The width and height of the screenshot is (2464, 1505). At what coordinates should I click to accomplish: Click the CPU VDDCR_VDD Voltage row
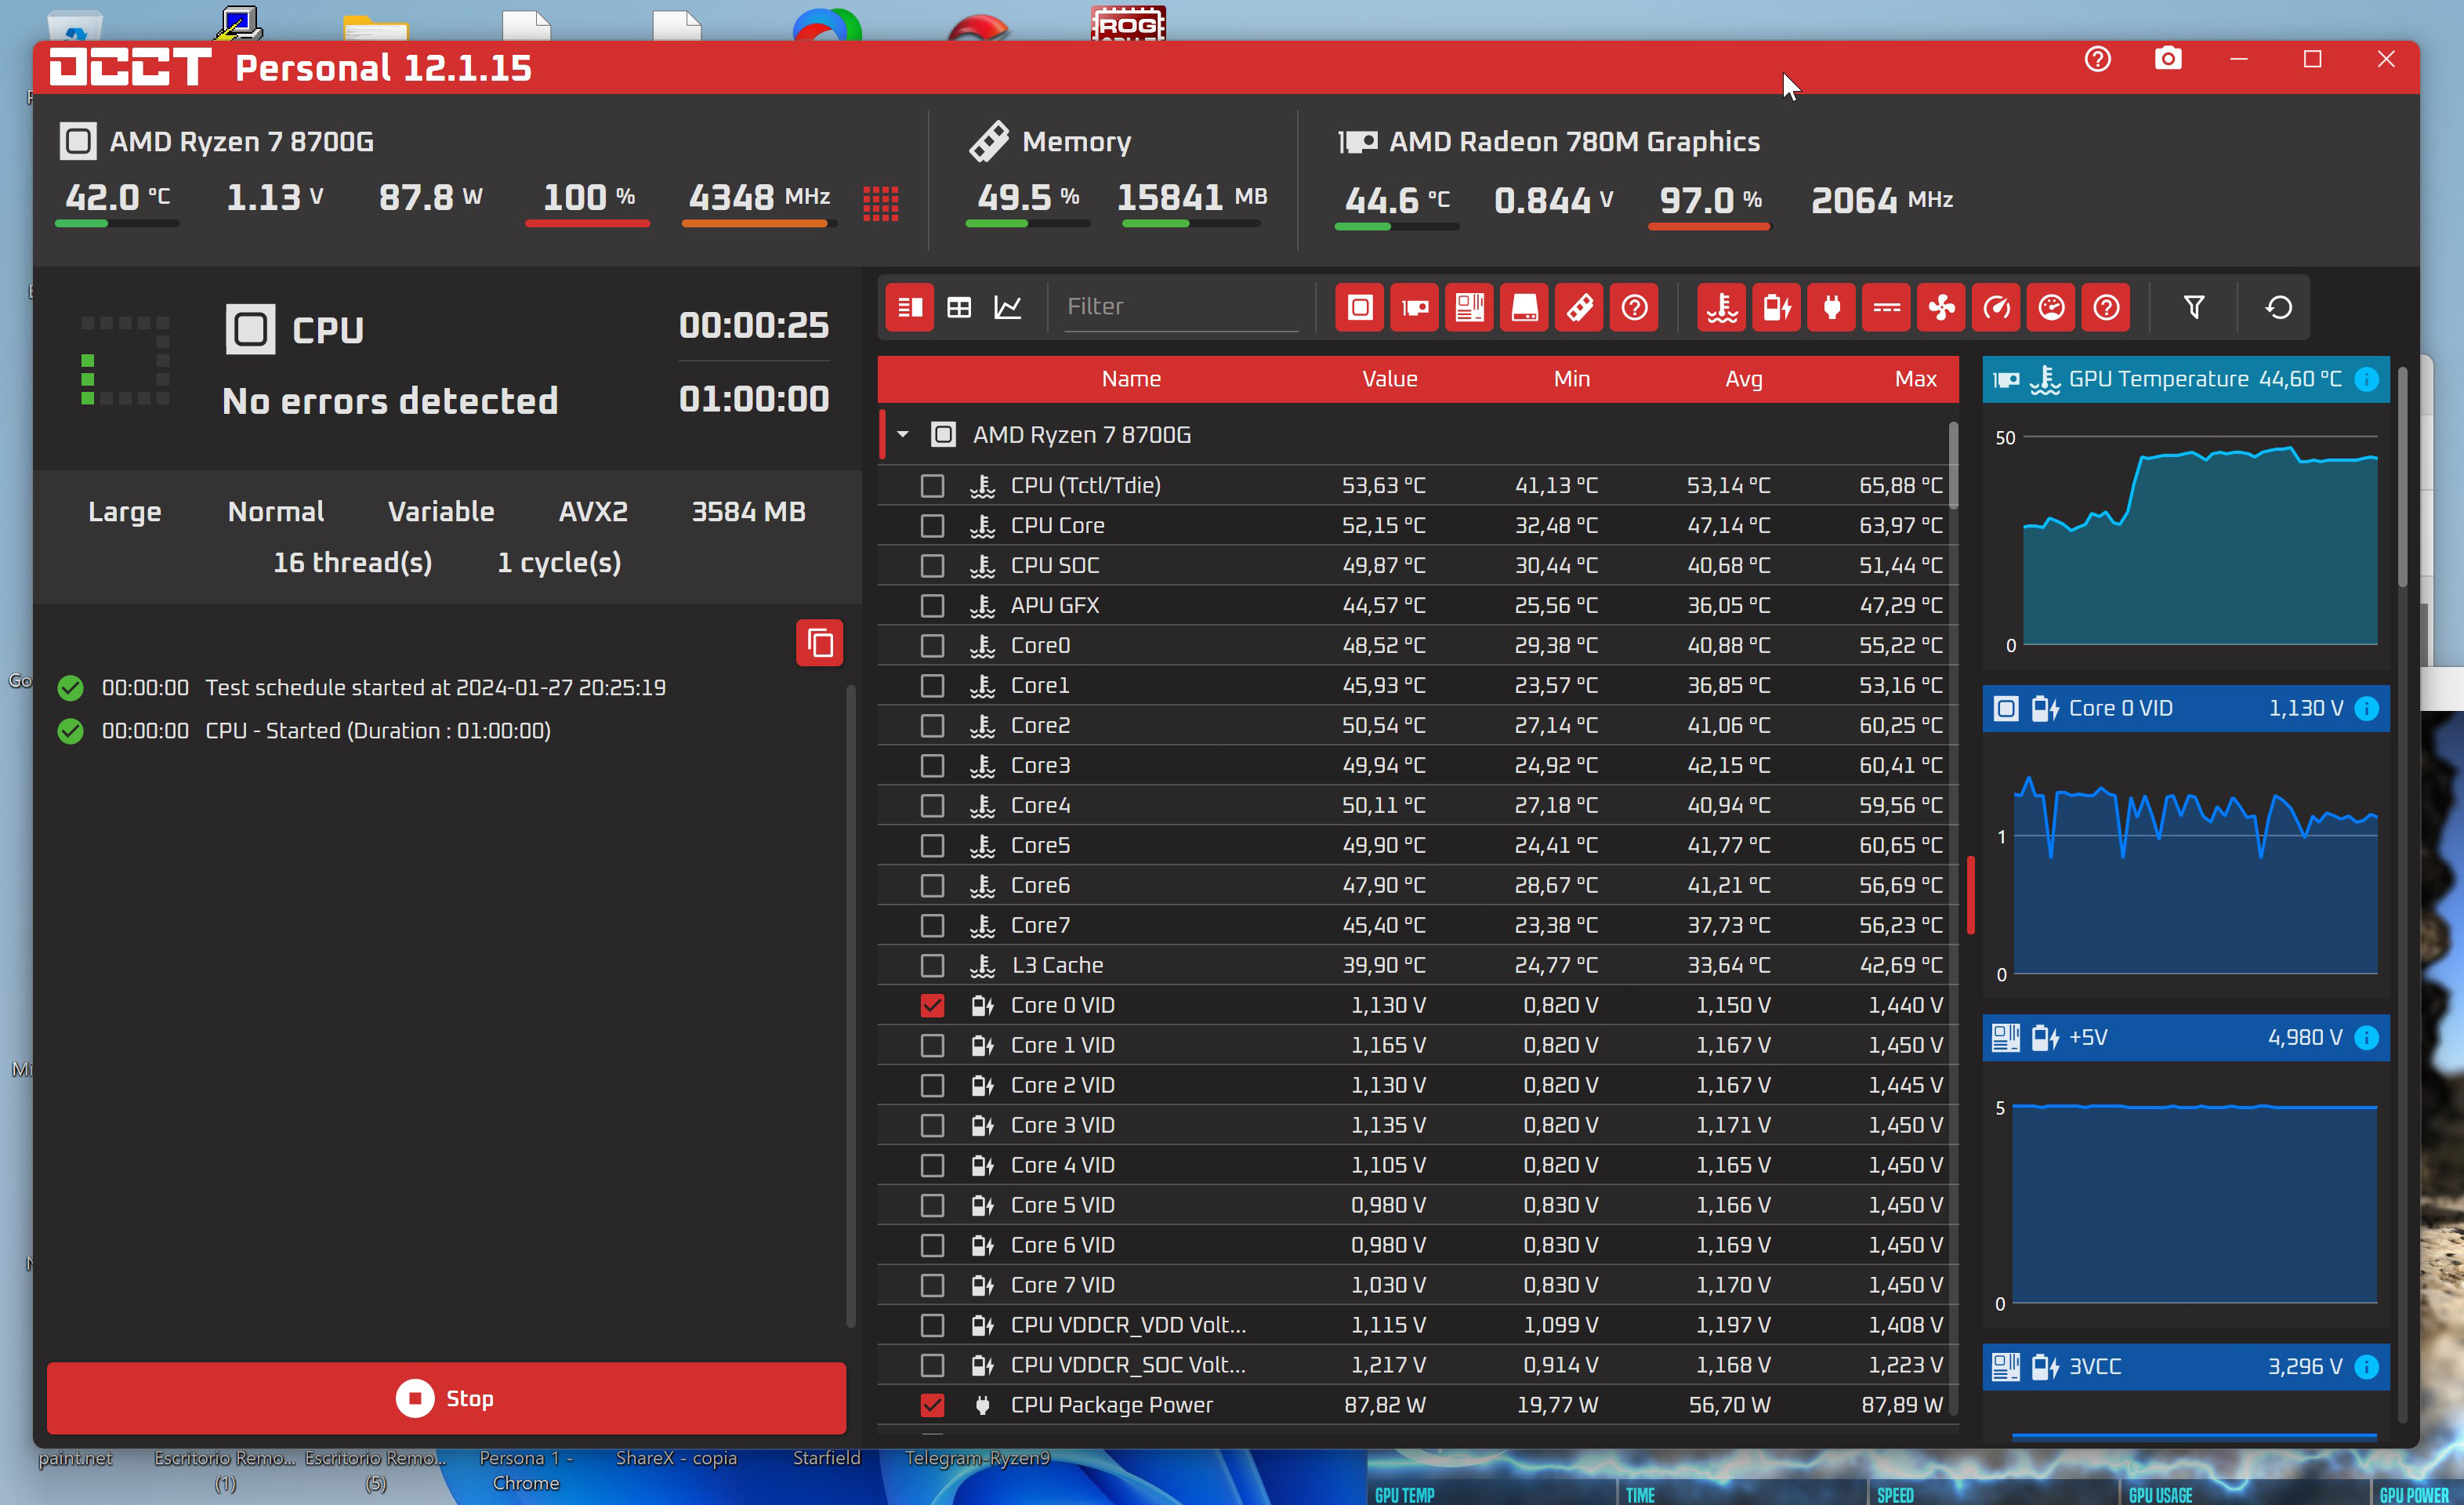(1417, 1326)
